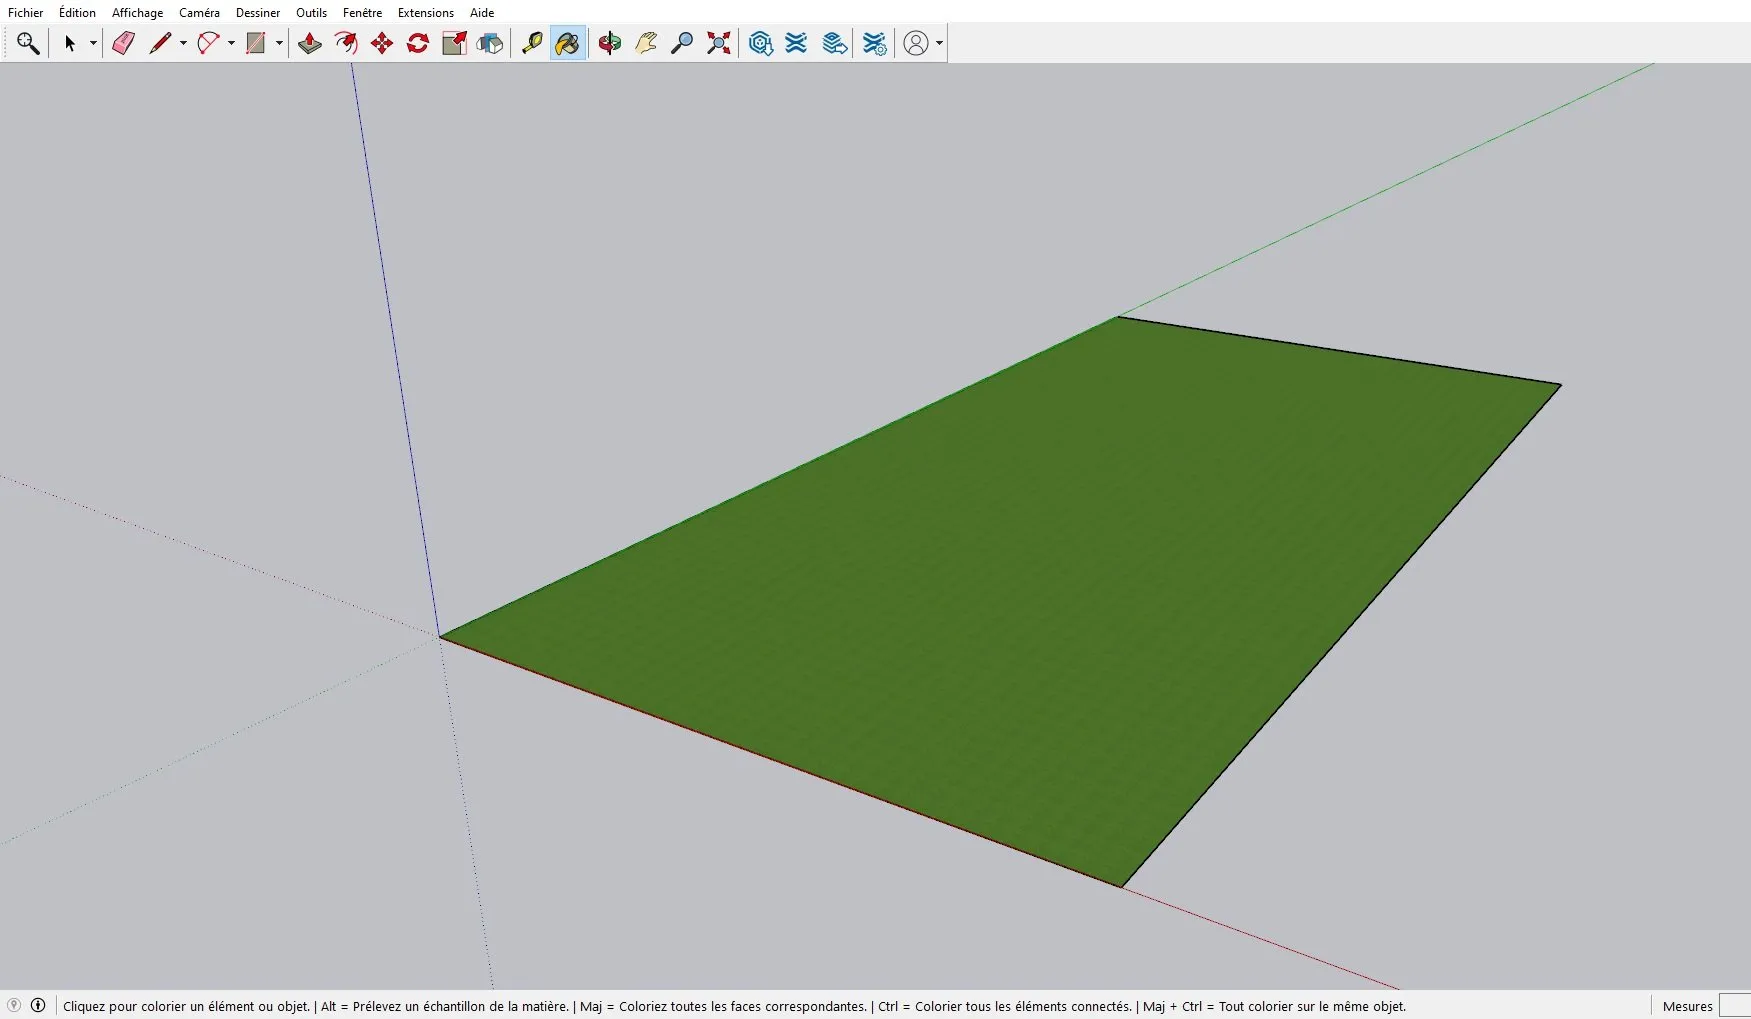Open the Fichier menu

pos(26,13)
